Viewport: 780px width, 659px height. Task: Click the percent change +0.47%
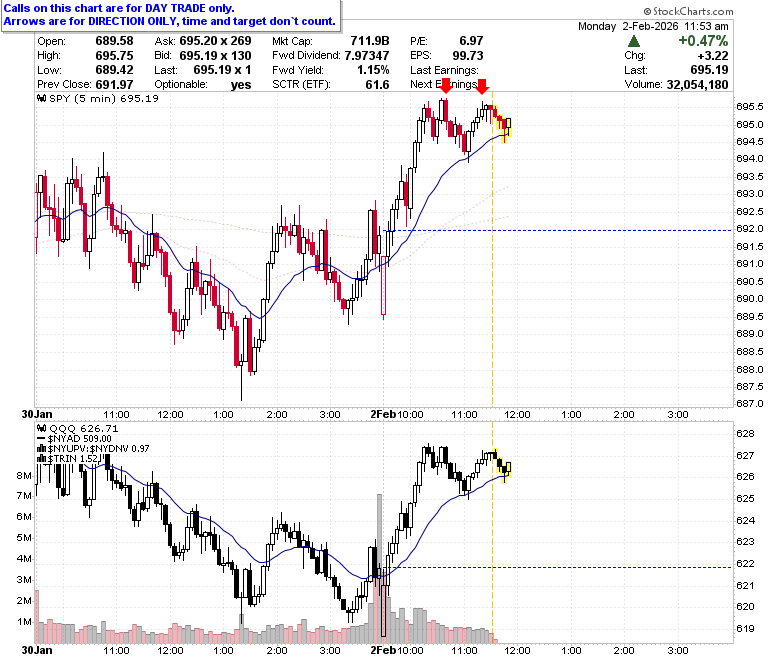coord(703,41)
